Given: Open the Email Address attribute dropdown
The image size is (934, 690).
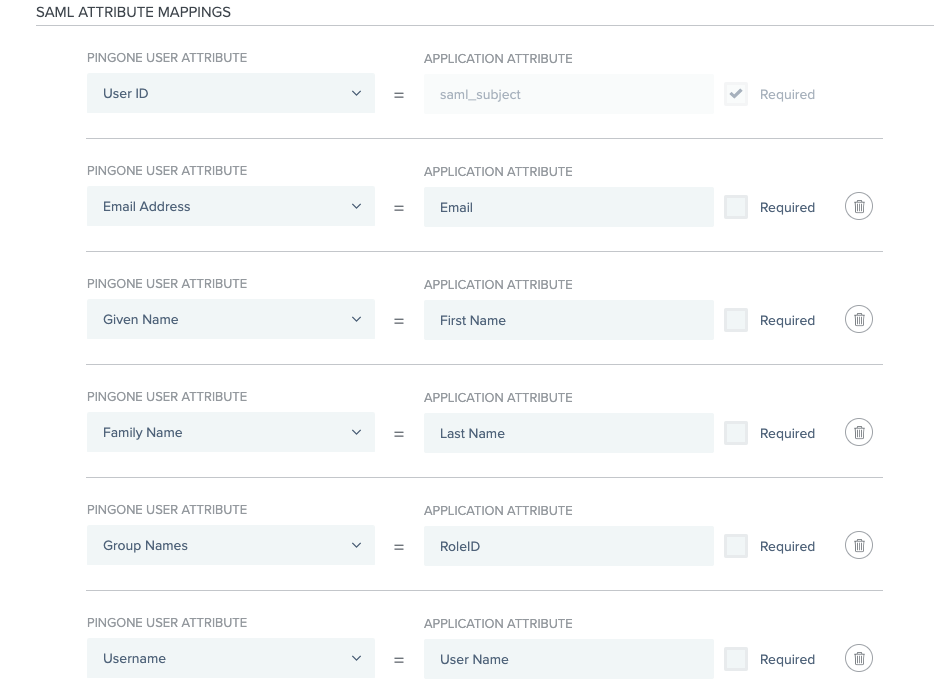Looking at the screenshot, I should click(230, 207).
